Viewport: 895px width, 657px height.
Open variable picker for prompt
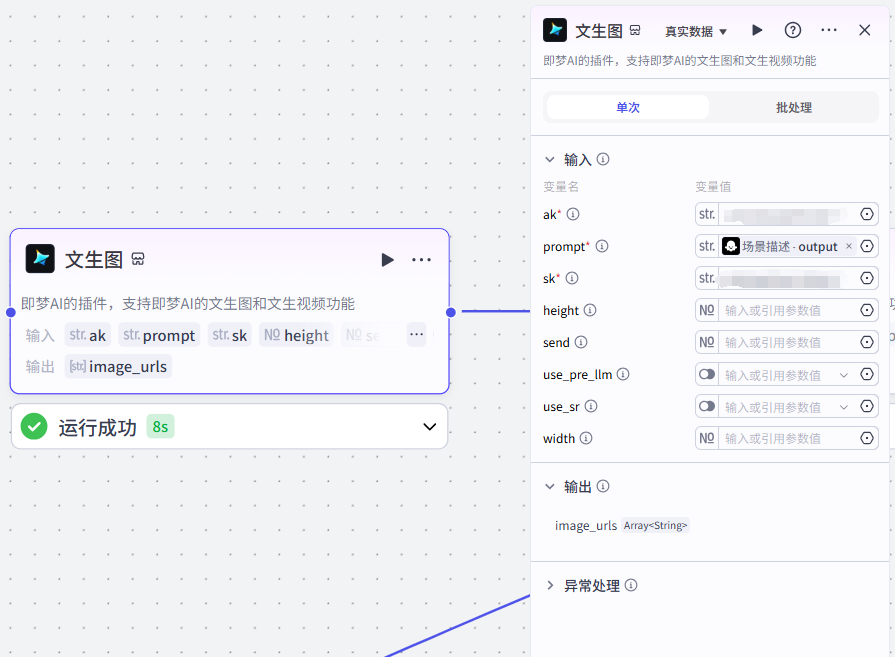(x=866, y=246)
